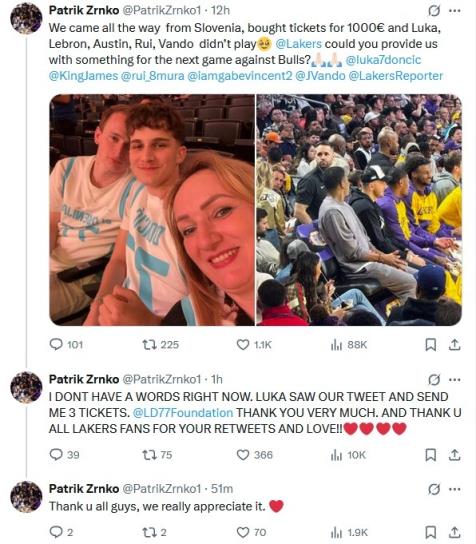Screen dimensions: 476x544
Task: Open Patrik Zrnko avatar on top tweet
Action: click(x=26, y=18)
